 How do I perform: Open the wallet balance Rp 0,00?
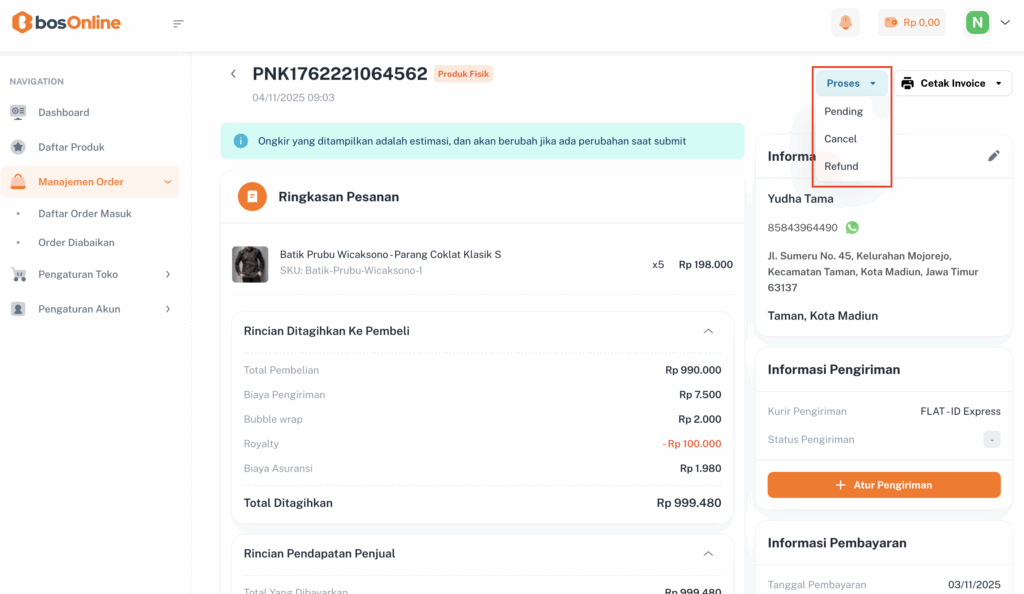pyautogui.click(x=911, y=22)
